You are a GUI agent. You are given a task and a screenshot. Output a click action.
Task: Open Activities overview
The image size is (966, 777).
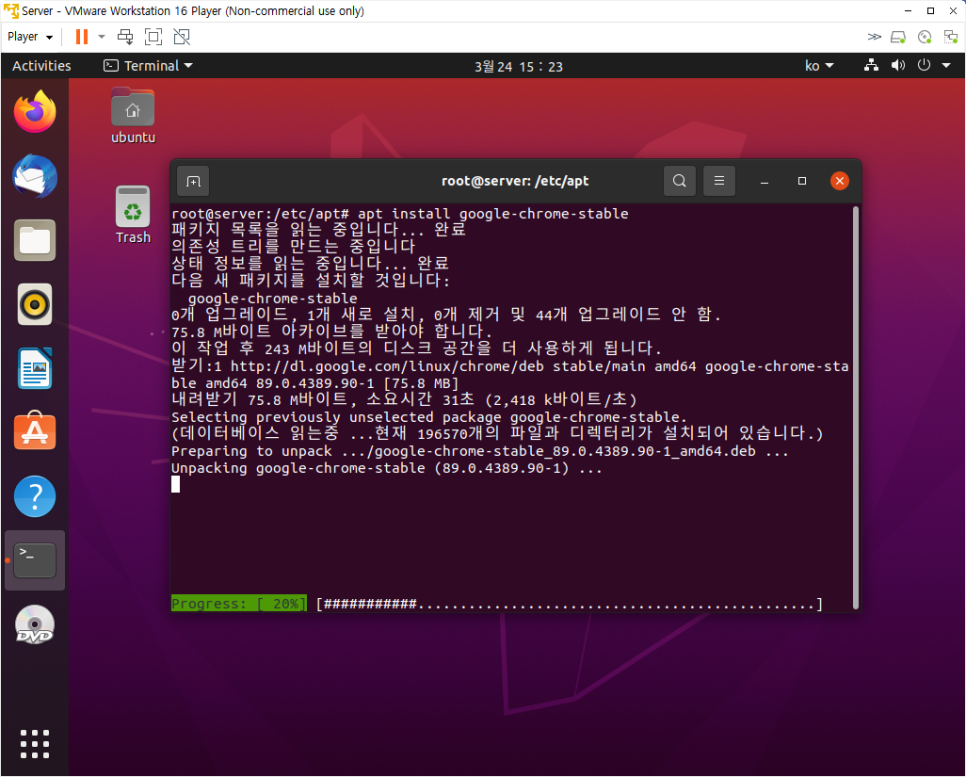[42, 65]
